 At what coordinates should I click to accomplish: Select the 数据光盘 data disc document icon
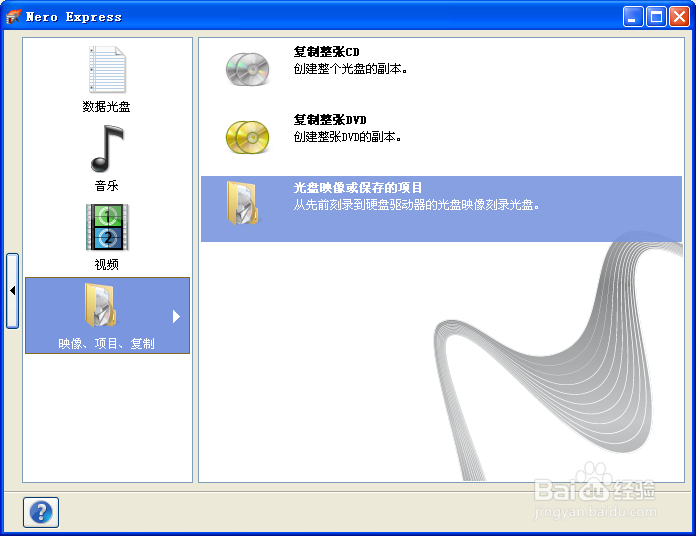pos(107,69)
